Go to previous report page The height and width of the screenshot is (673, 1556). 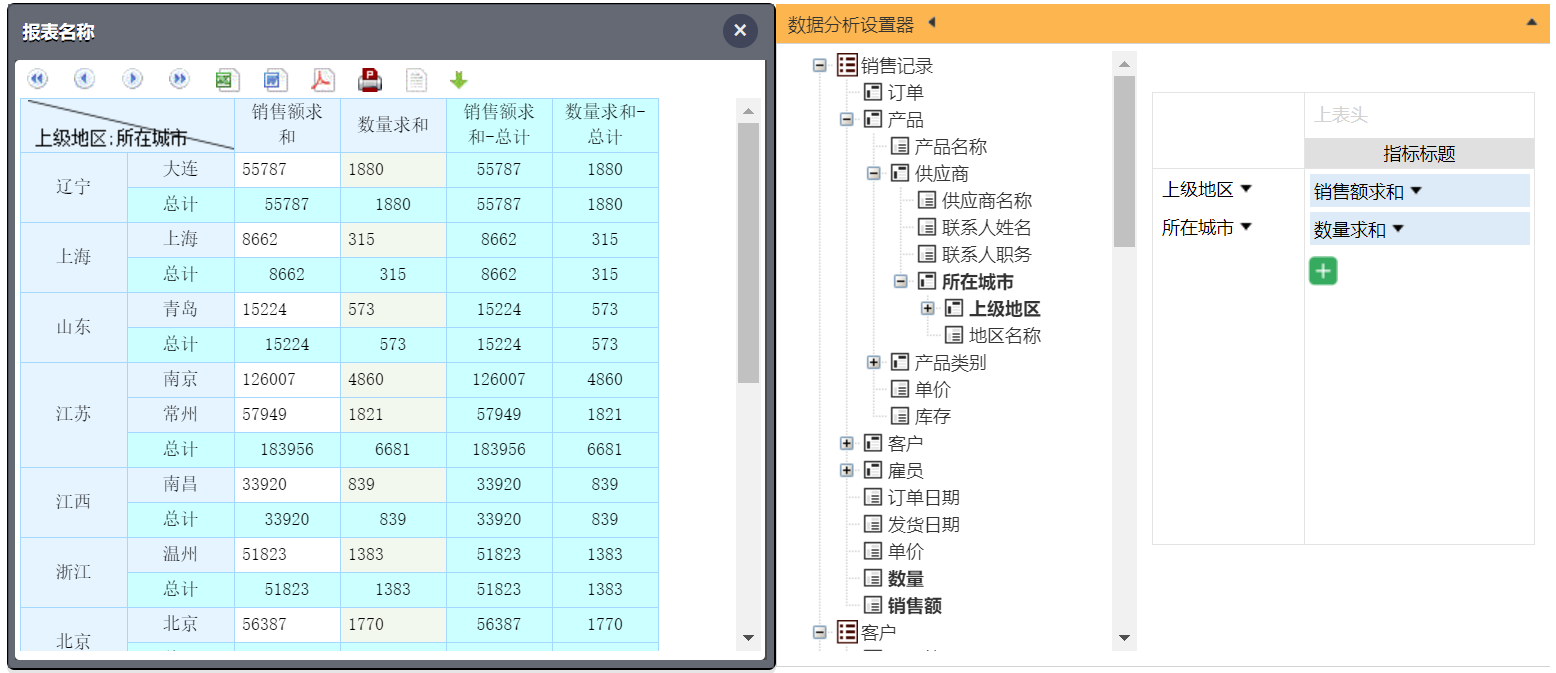(x=85, y=79)
